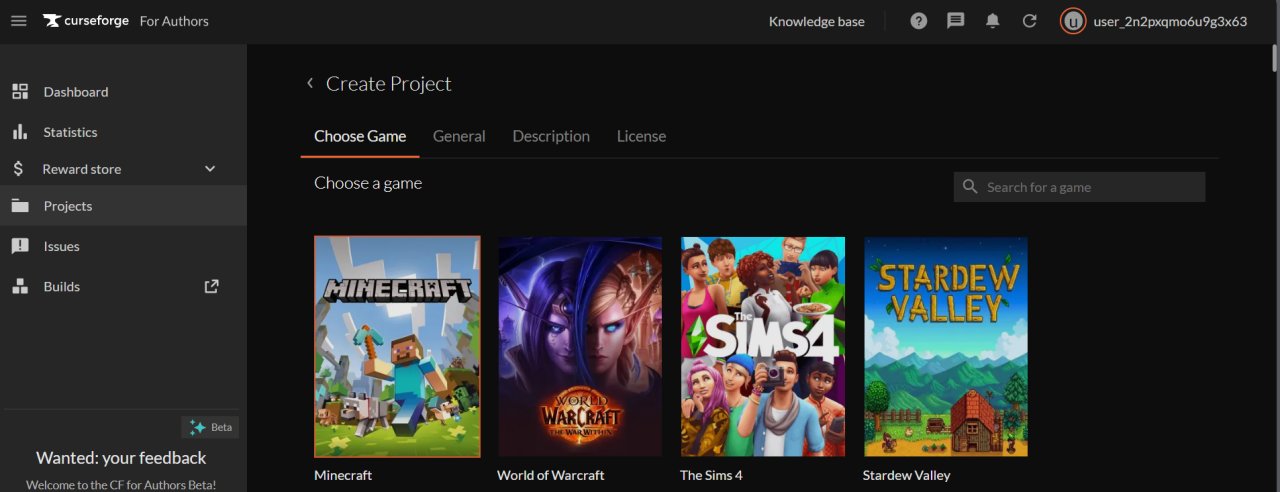Expand the Reward store chevron
The height and width of the screenshot is (492, 1280).
210,169
